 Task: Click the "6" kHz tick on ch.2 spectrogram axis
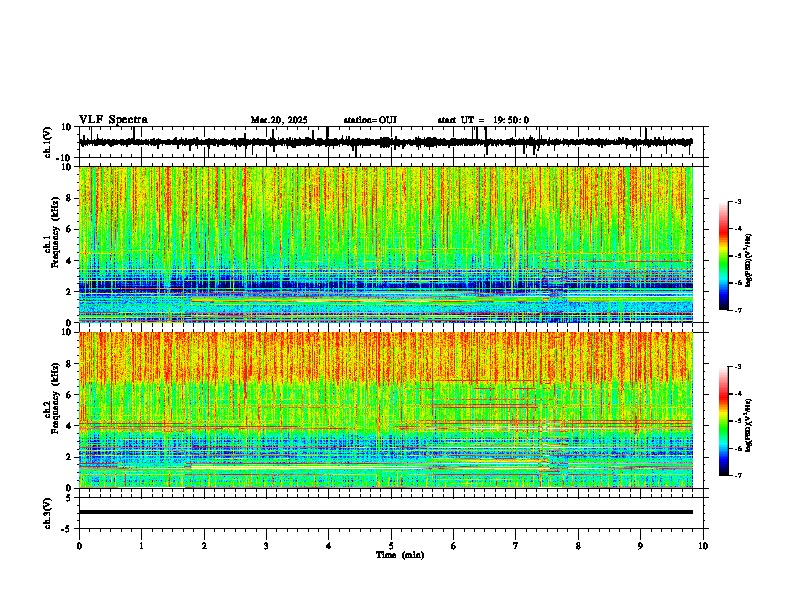click(71, 394)
